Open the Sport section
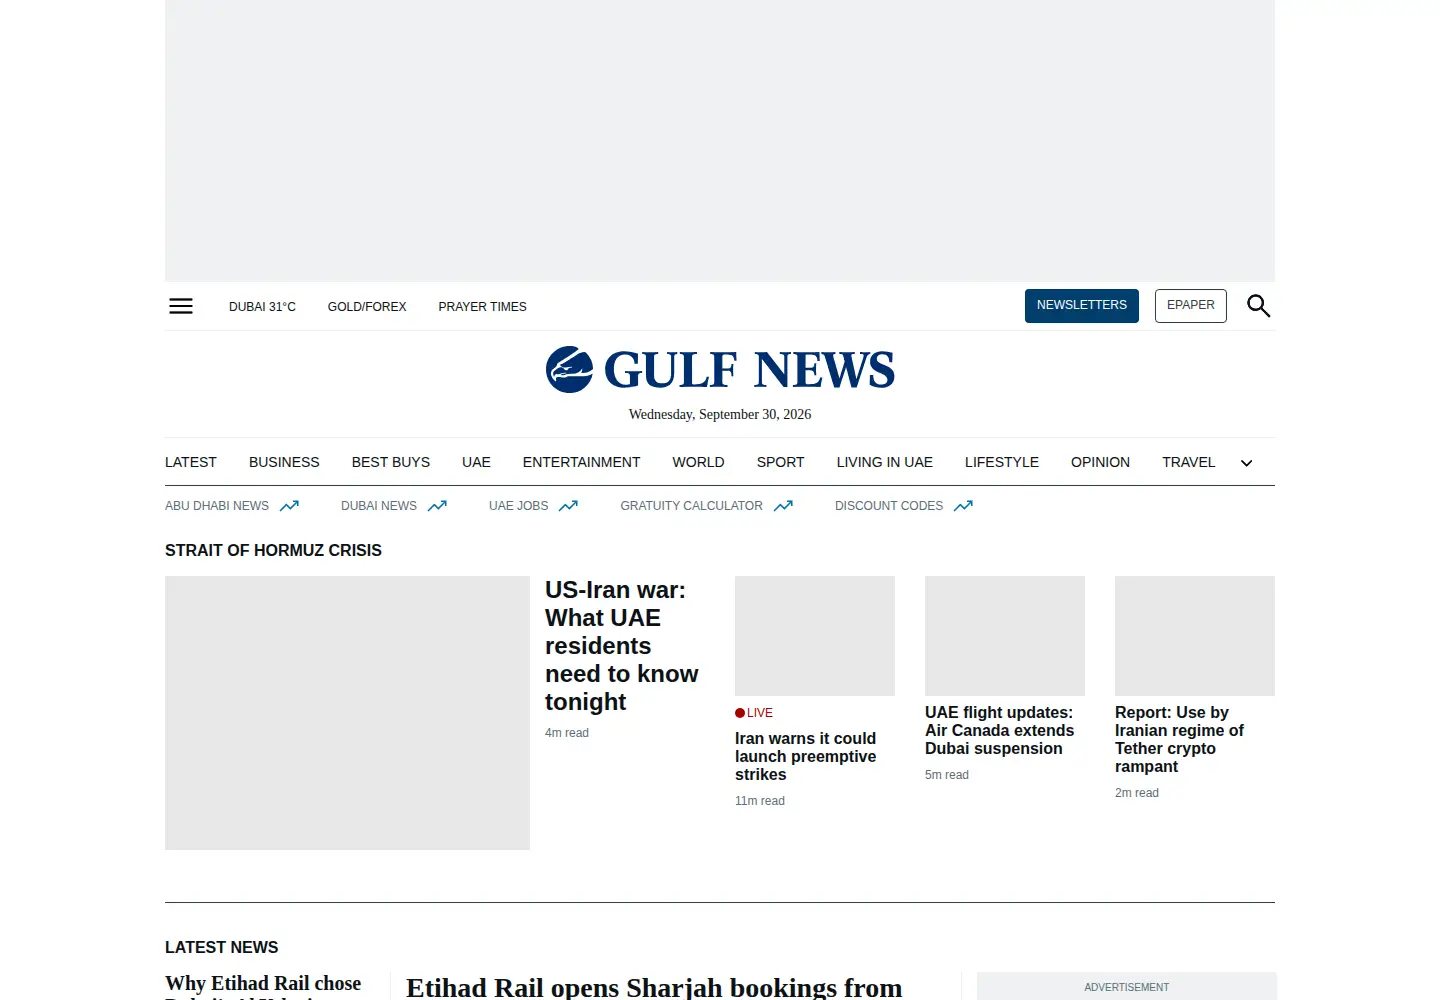 tap(780, 462)
